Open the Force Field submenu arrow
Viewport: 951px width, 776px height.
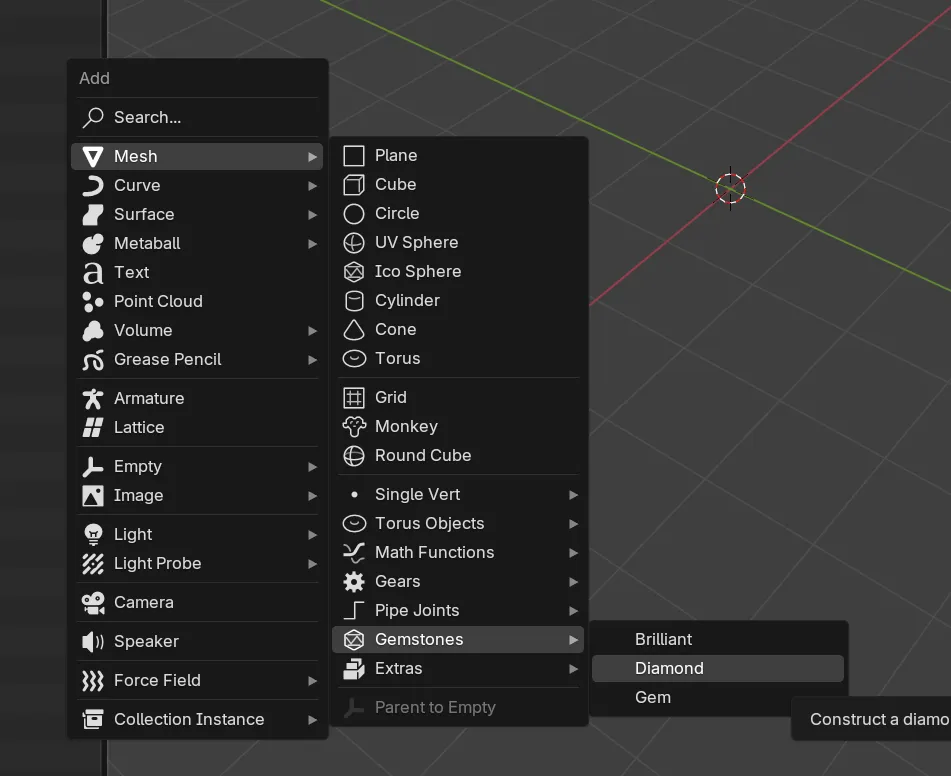pos(312,681)
